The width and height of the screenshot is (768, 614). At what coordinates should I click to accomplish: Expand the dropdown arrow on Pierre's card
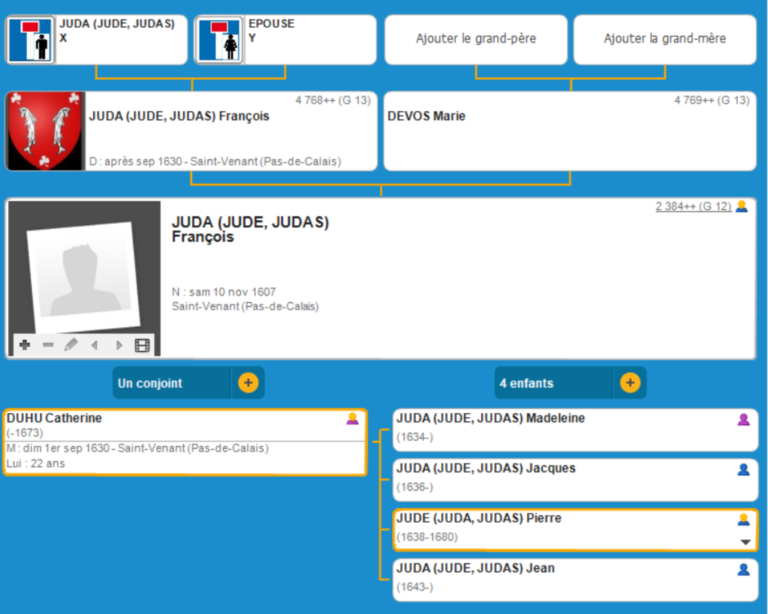point(743,542)
